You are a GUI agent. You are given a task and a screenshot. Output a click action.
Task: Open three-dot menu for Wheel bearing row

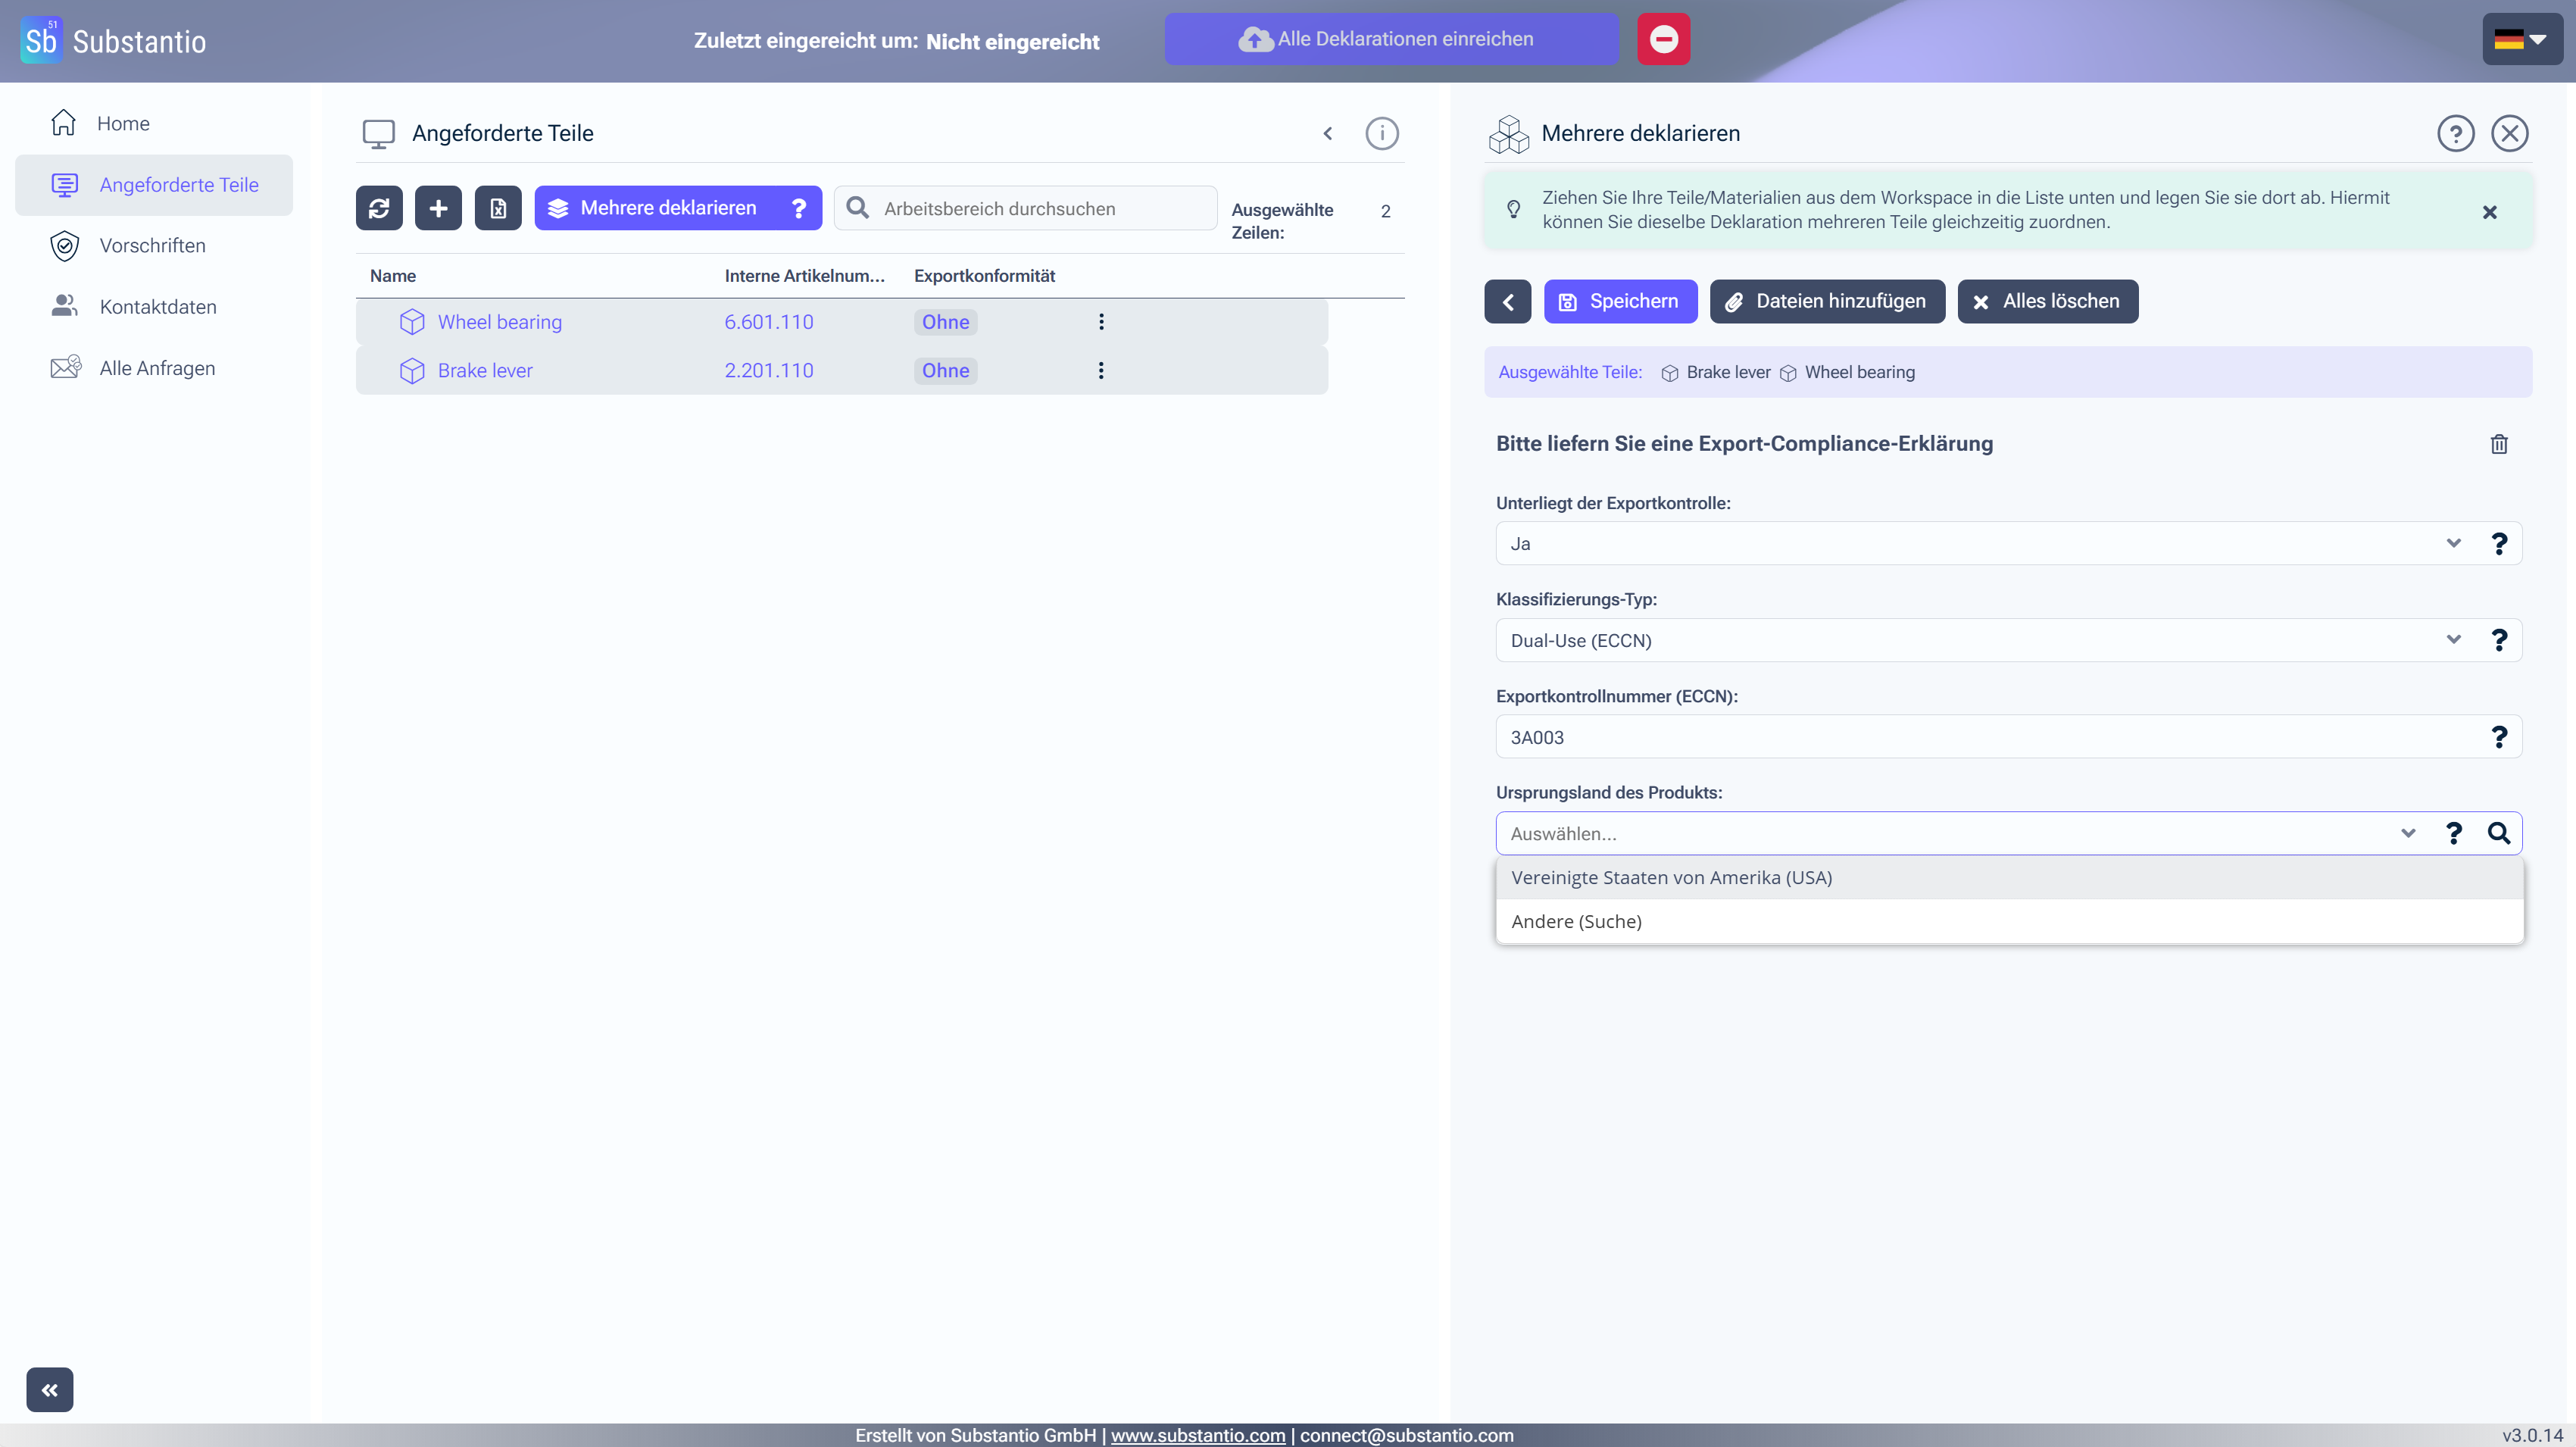click(x=1101, y=322)
